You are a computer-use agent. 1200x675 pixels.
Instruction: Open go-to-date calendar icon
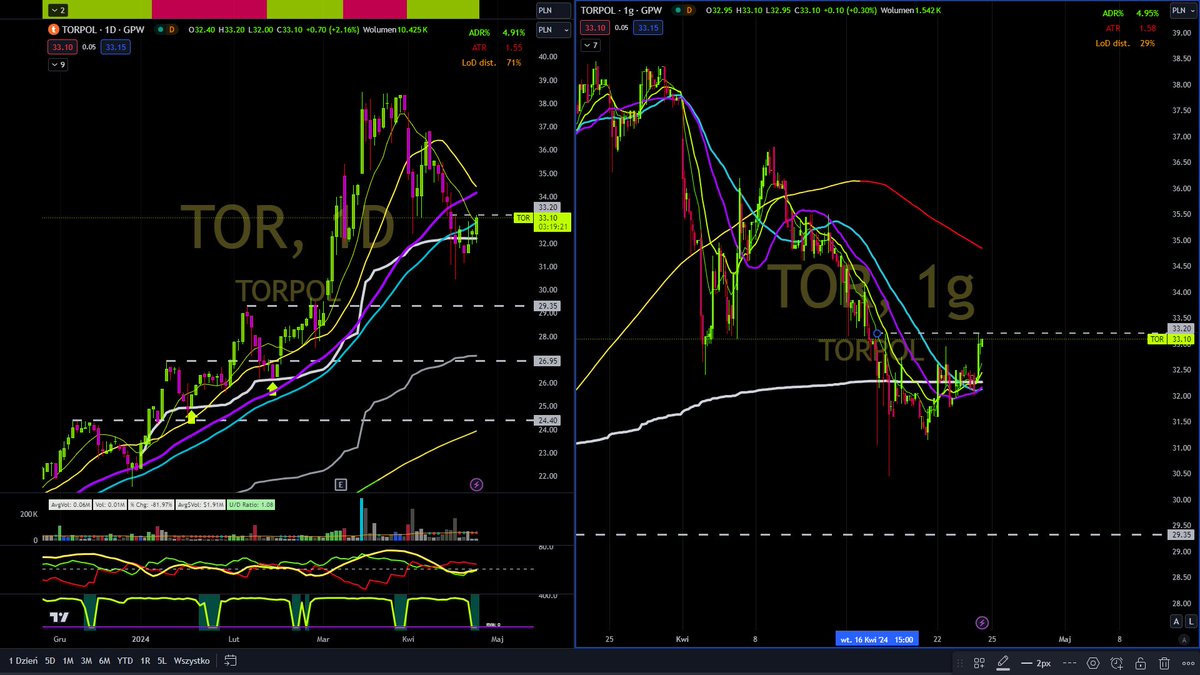coord(230,661)
